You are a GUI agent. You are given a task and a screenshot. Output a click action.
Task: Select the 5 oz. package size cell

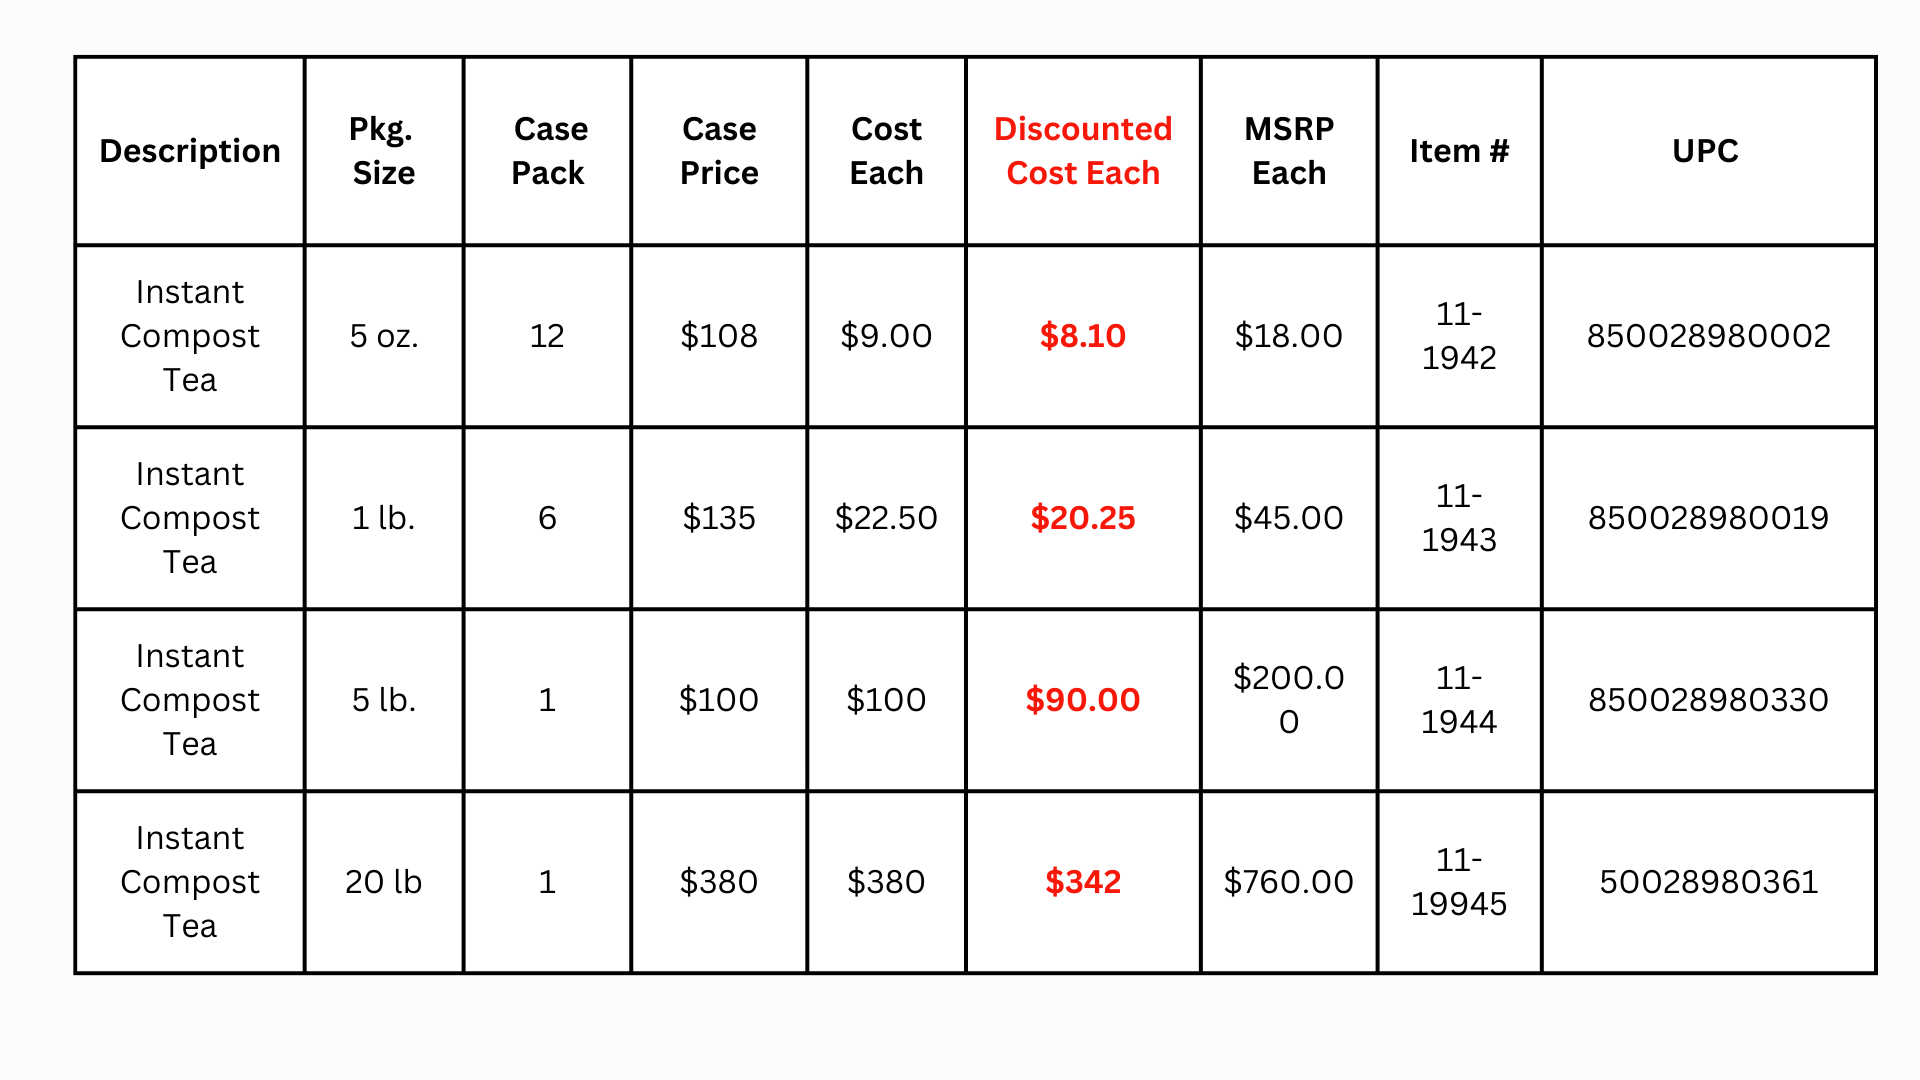click(x=384, y=336)
